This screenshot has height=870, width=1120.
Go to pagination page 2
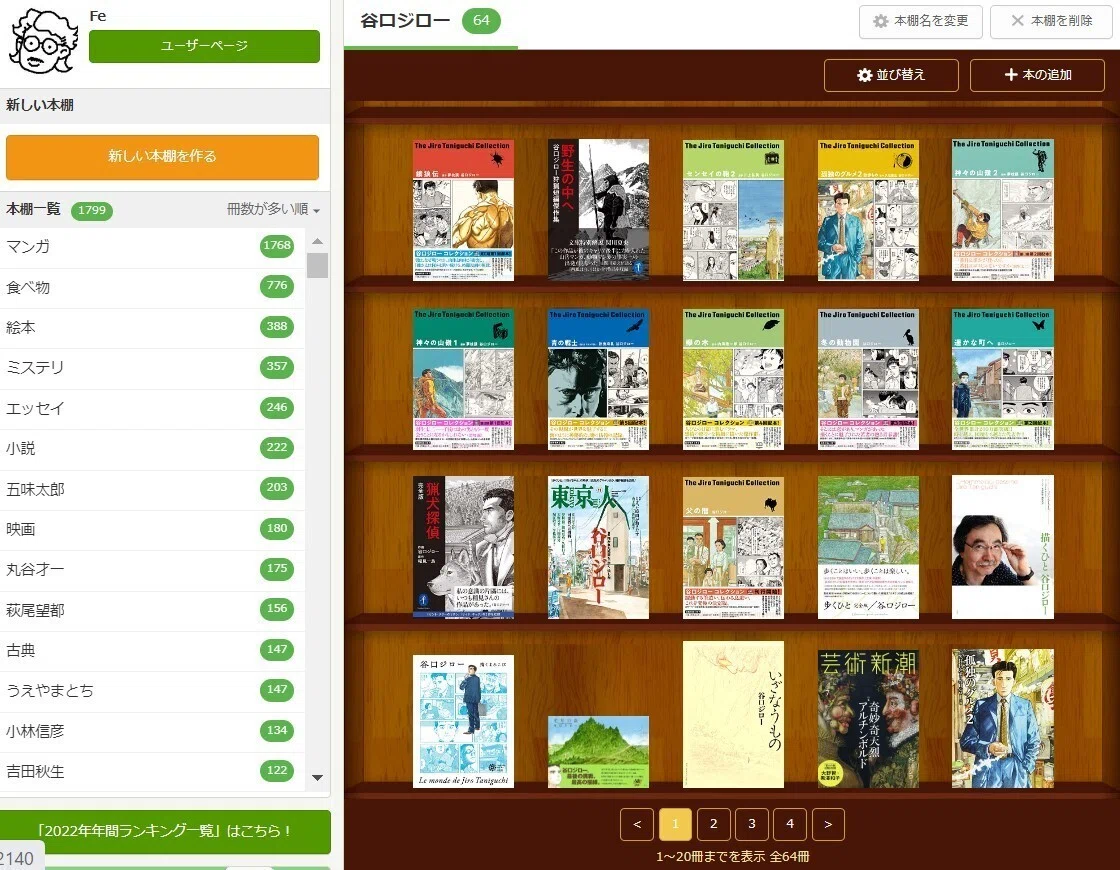click(714, 824)
